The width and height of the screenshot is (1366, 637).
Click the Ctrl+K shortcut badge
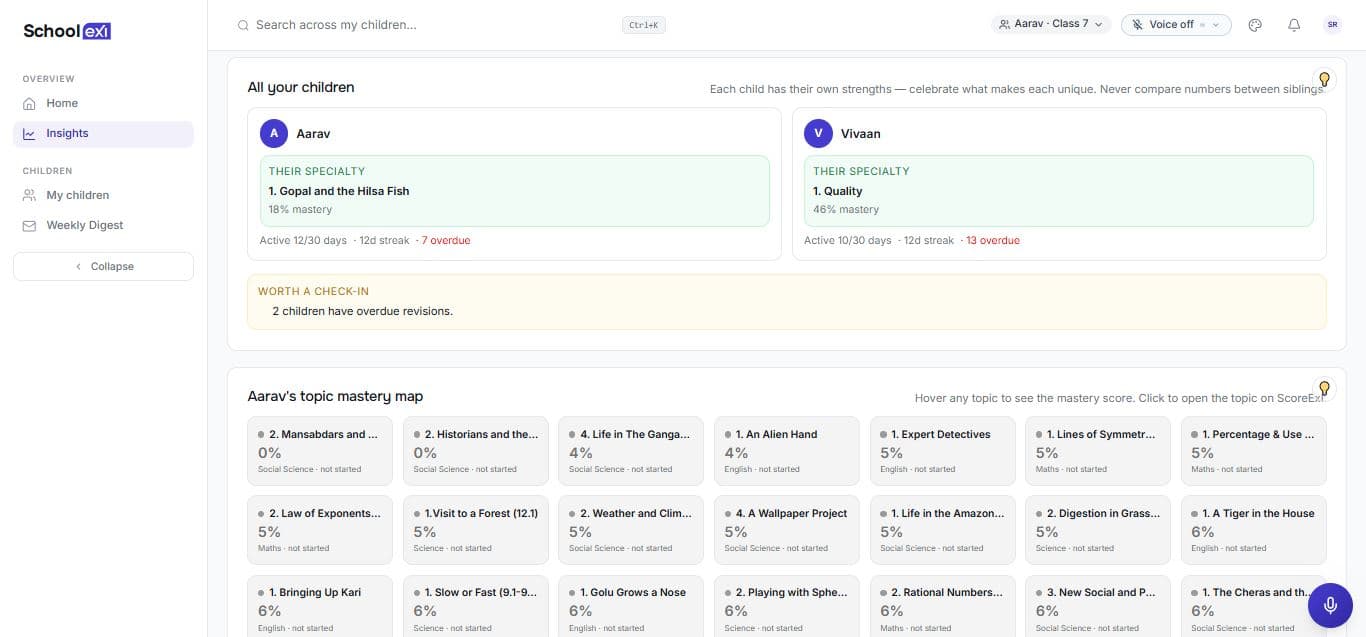pyautogui.click(x=644, y=25)
